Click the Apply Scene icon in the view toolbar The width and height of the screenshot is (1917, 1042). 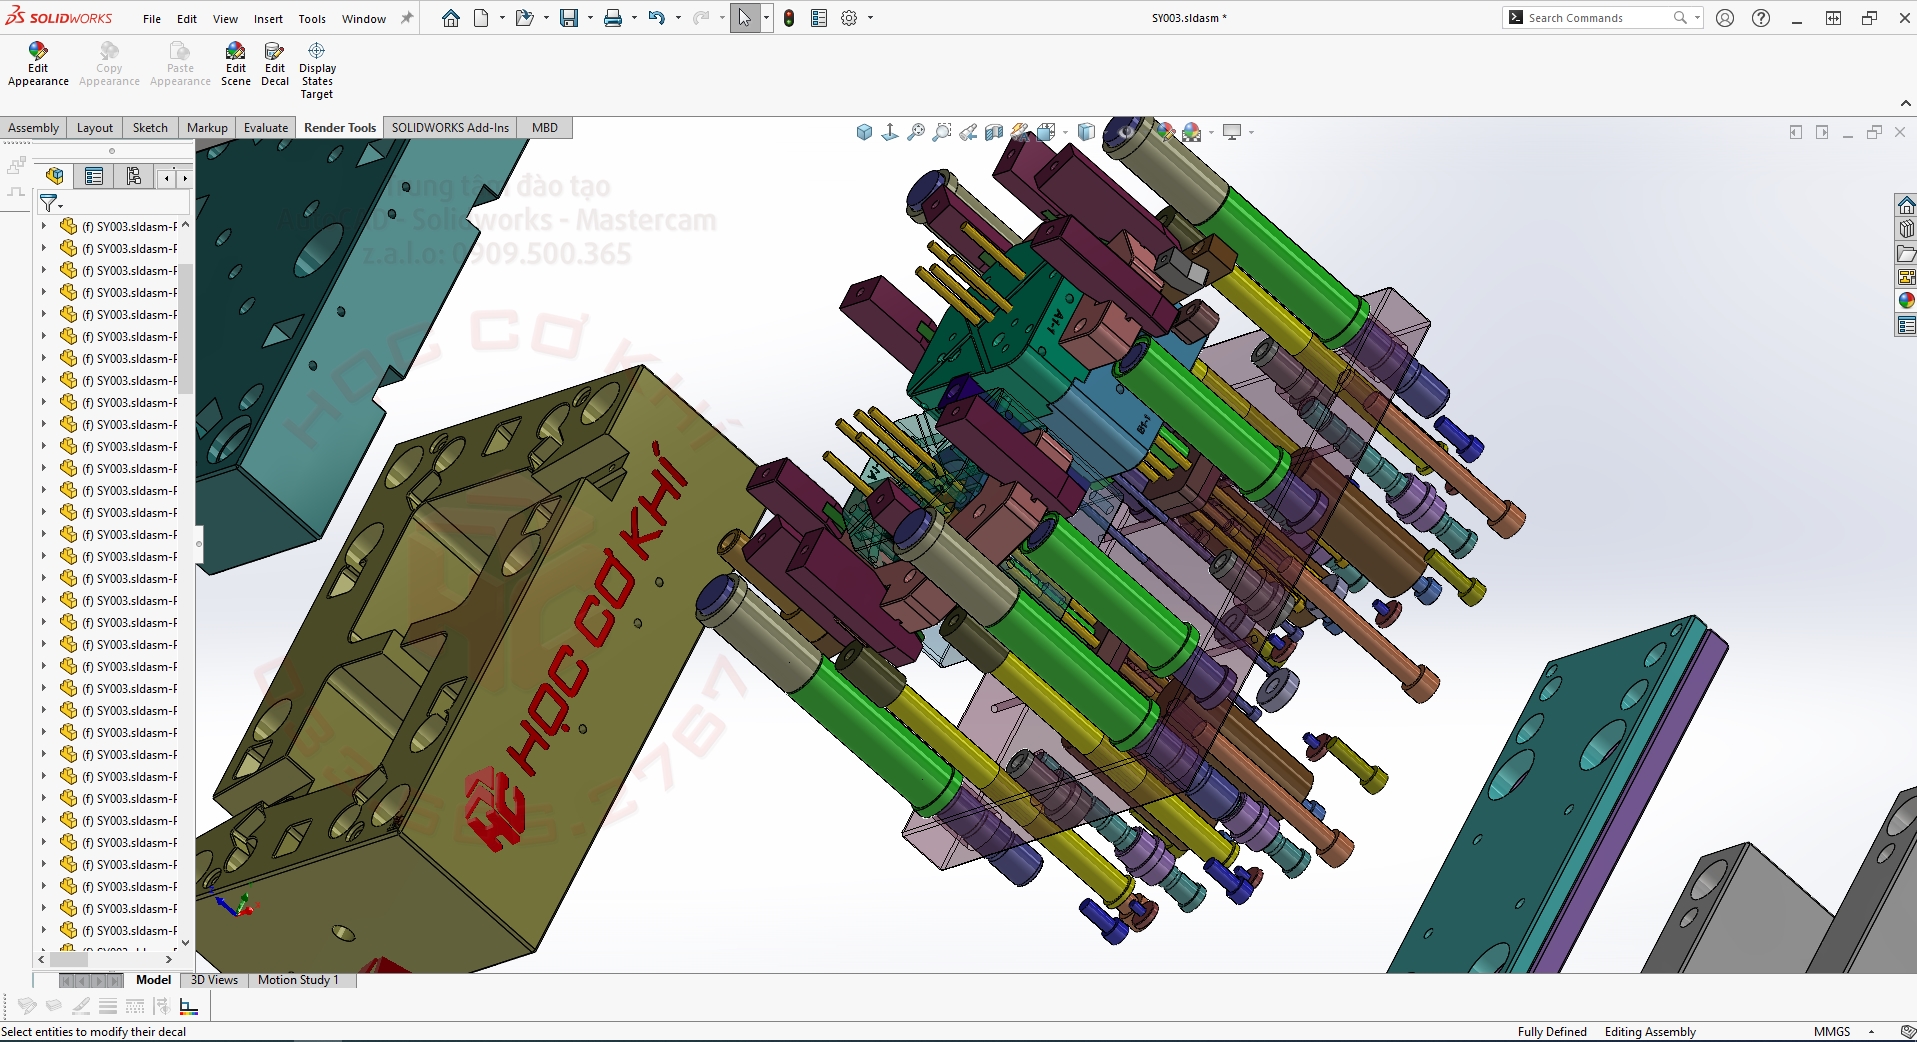tap(1192, 132)
